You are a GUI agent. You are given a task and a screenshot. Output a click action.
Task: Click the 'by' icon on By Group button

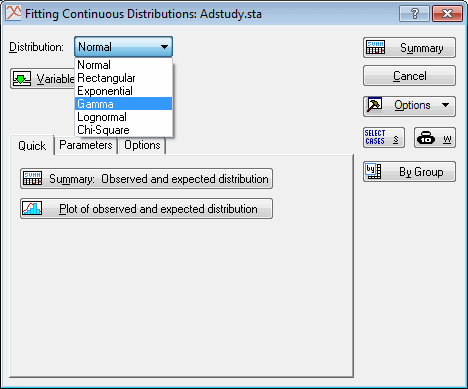(373, 171)
